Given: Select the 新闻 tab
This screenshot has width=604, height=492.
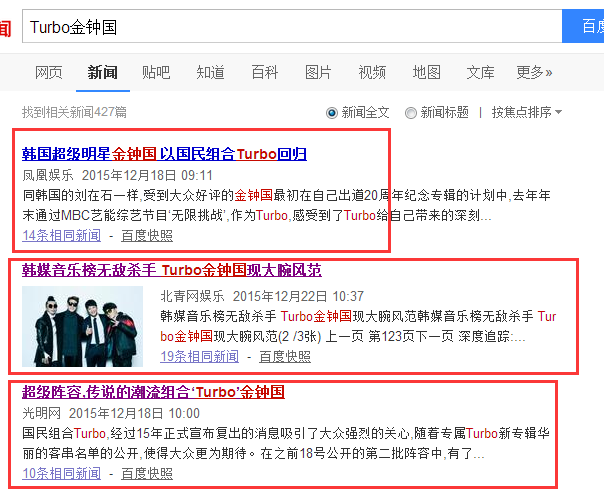Looking at the screenshot, I should 102,72.
